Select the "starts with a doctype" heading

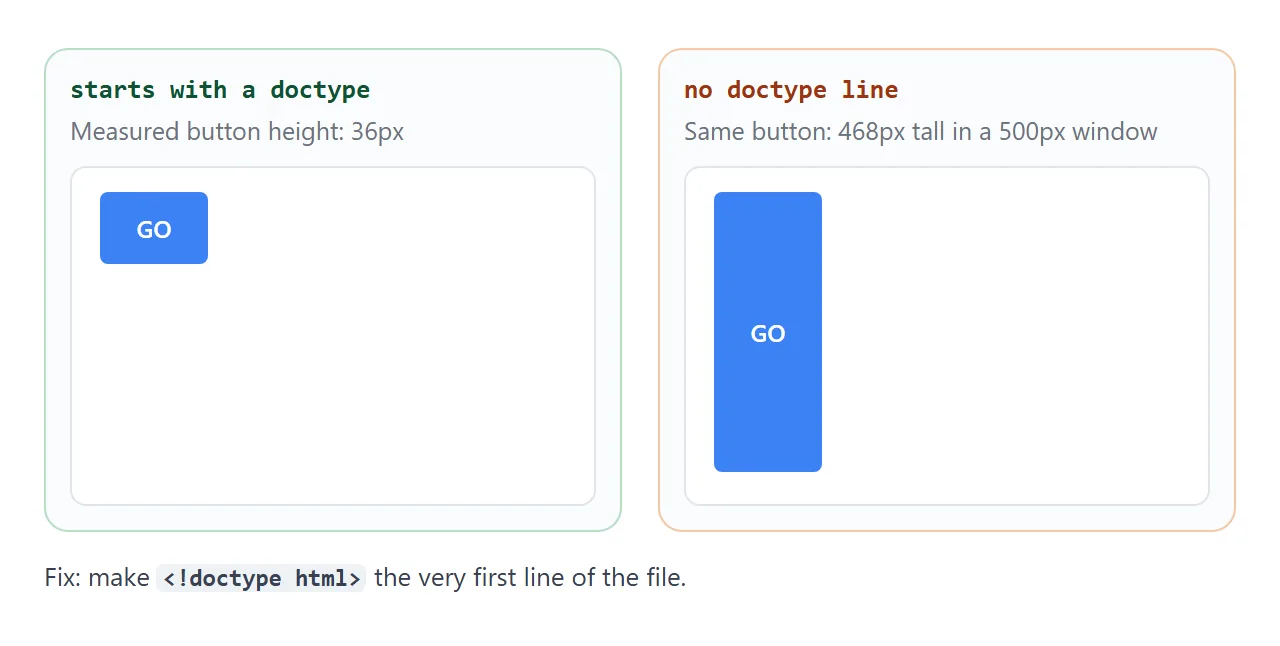(x=220, y=90)
